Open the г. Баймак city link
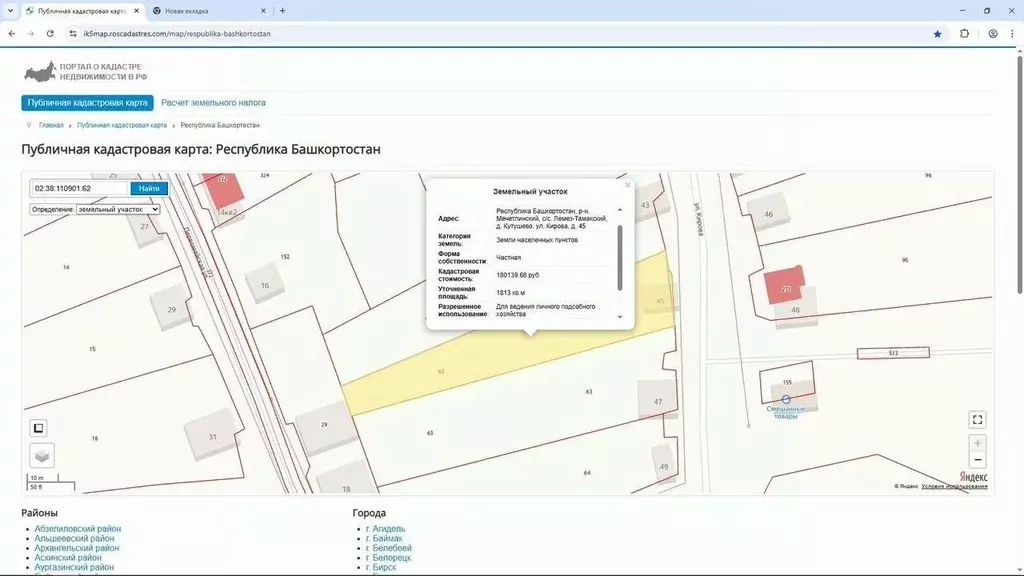The height and width of the screenshot is (576, 1024). click(386, 539)
